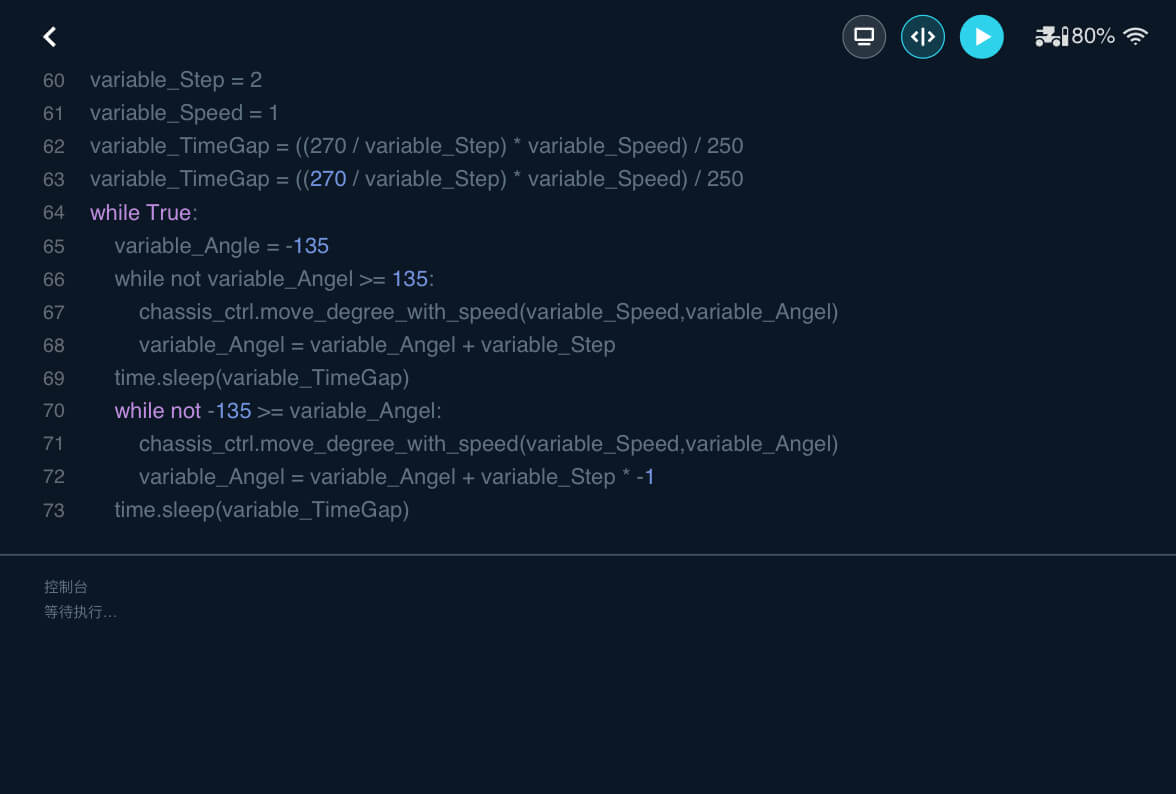The image size is (1176, 794).
Task: Run the program with the play button
Action: [x=982, y=37]
